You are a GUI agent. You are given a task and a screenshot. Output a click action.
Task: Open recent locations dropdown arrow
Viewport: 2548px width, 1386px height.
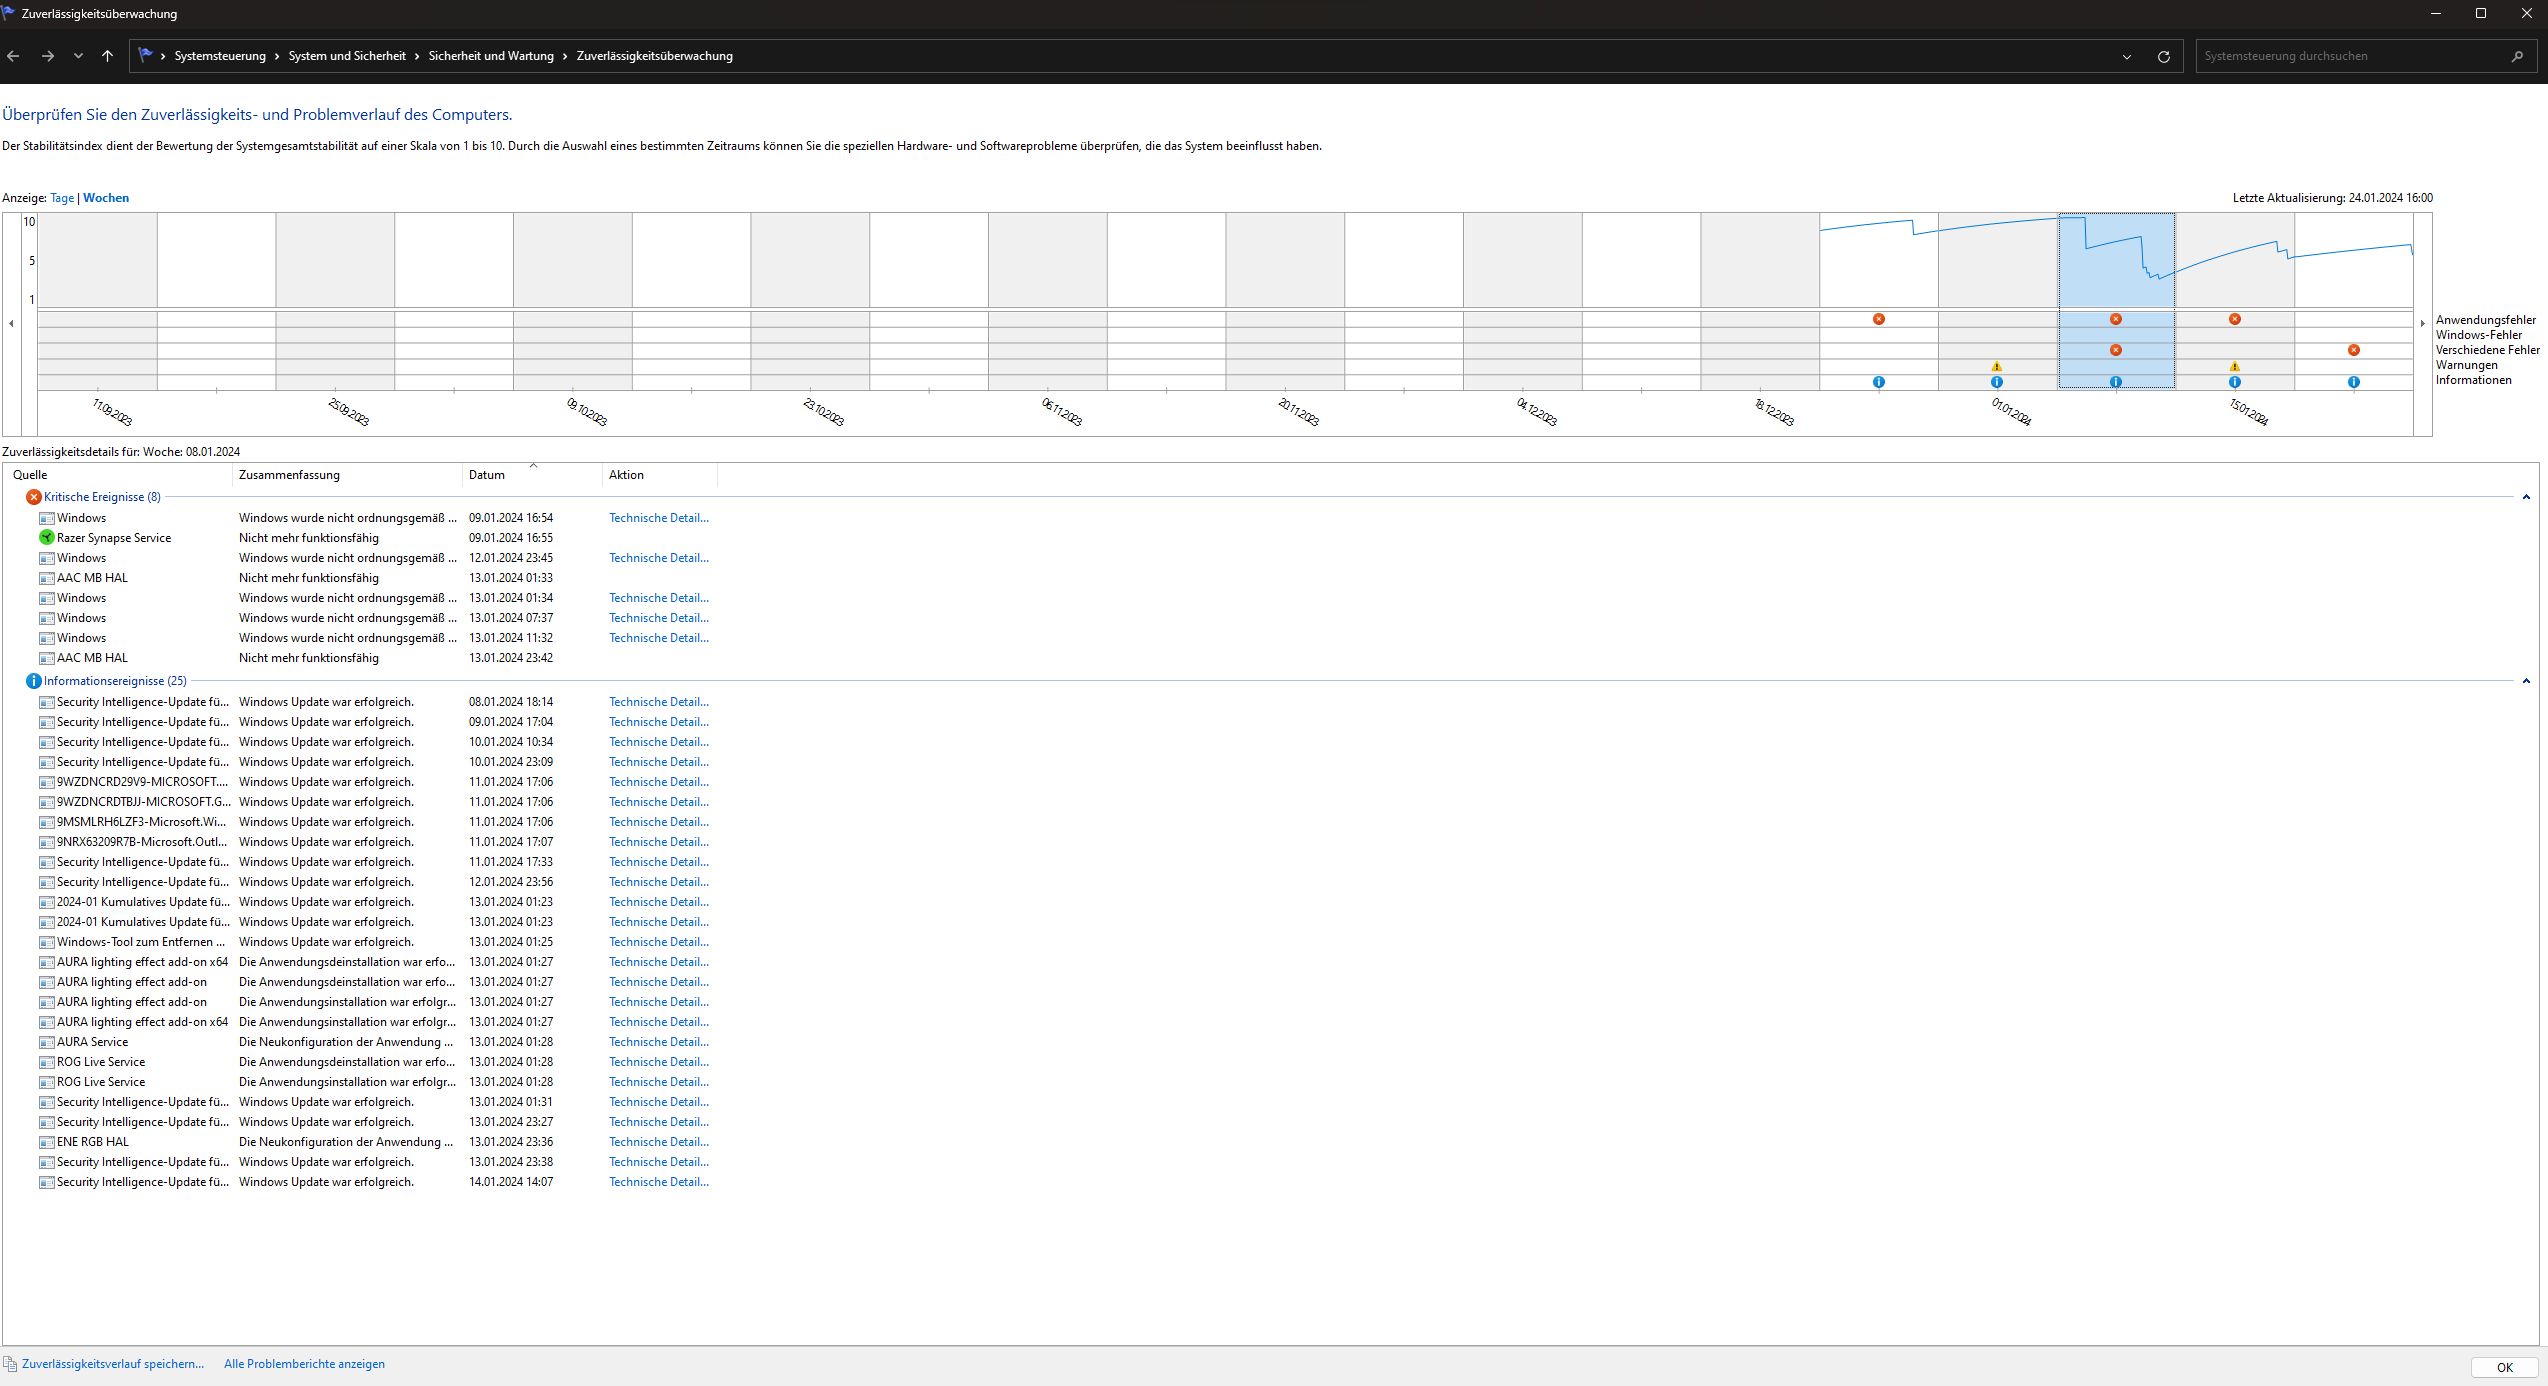point(78,57)
